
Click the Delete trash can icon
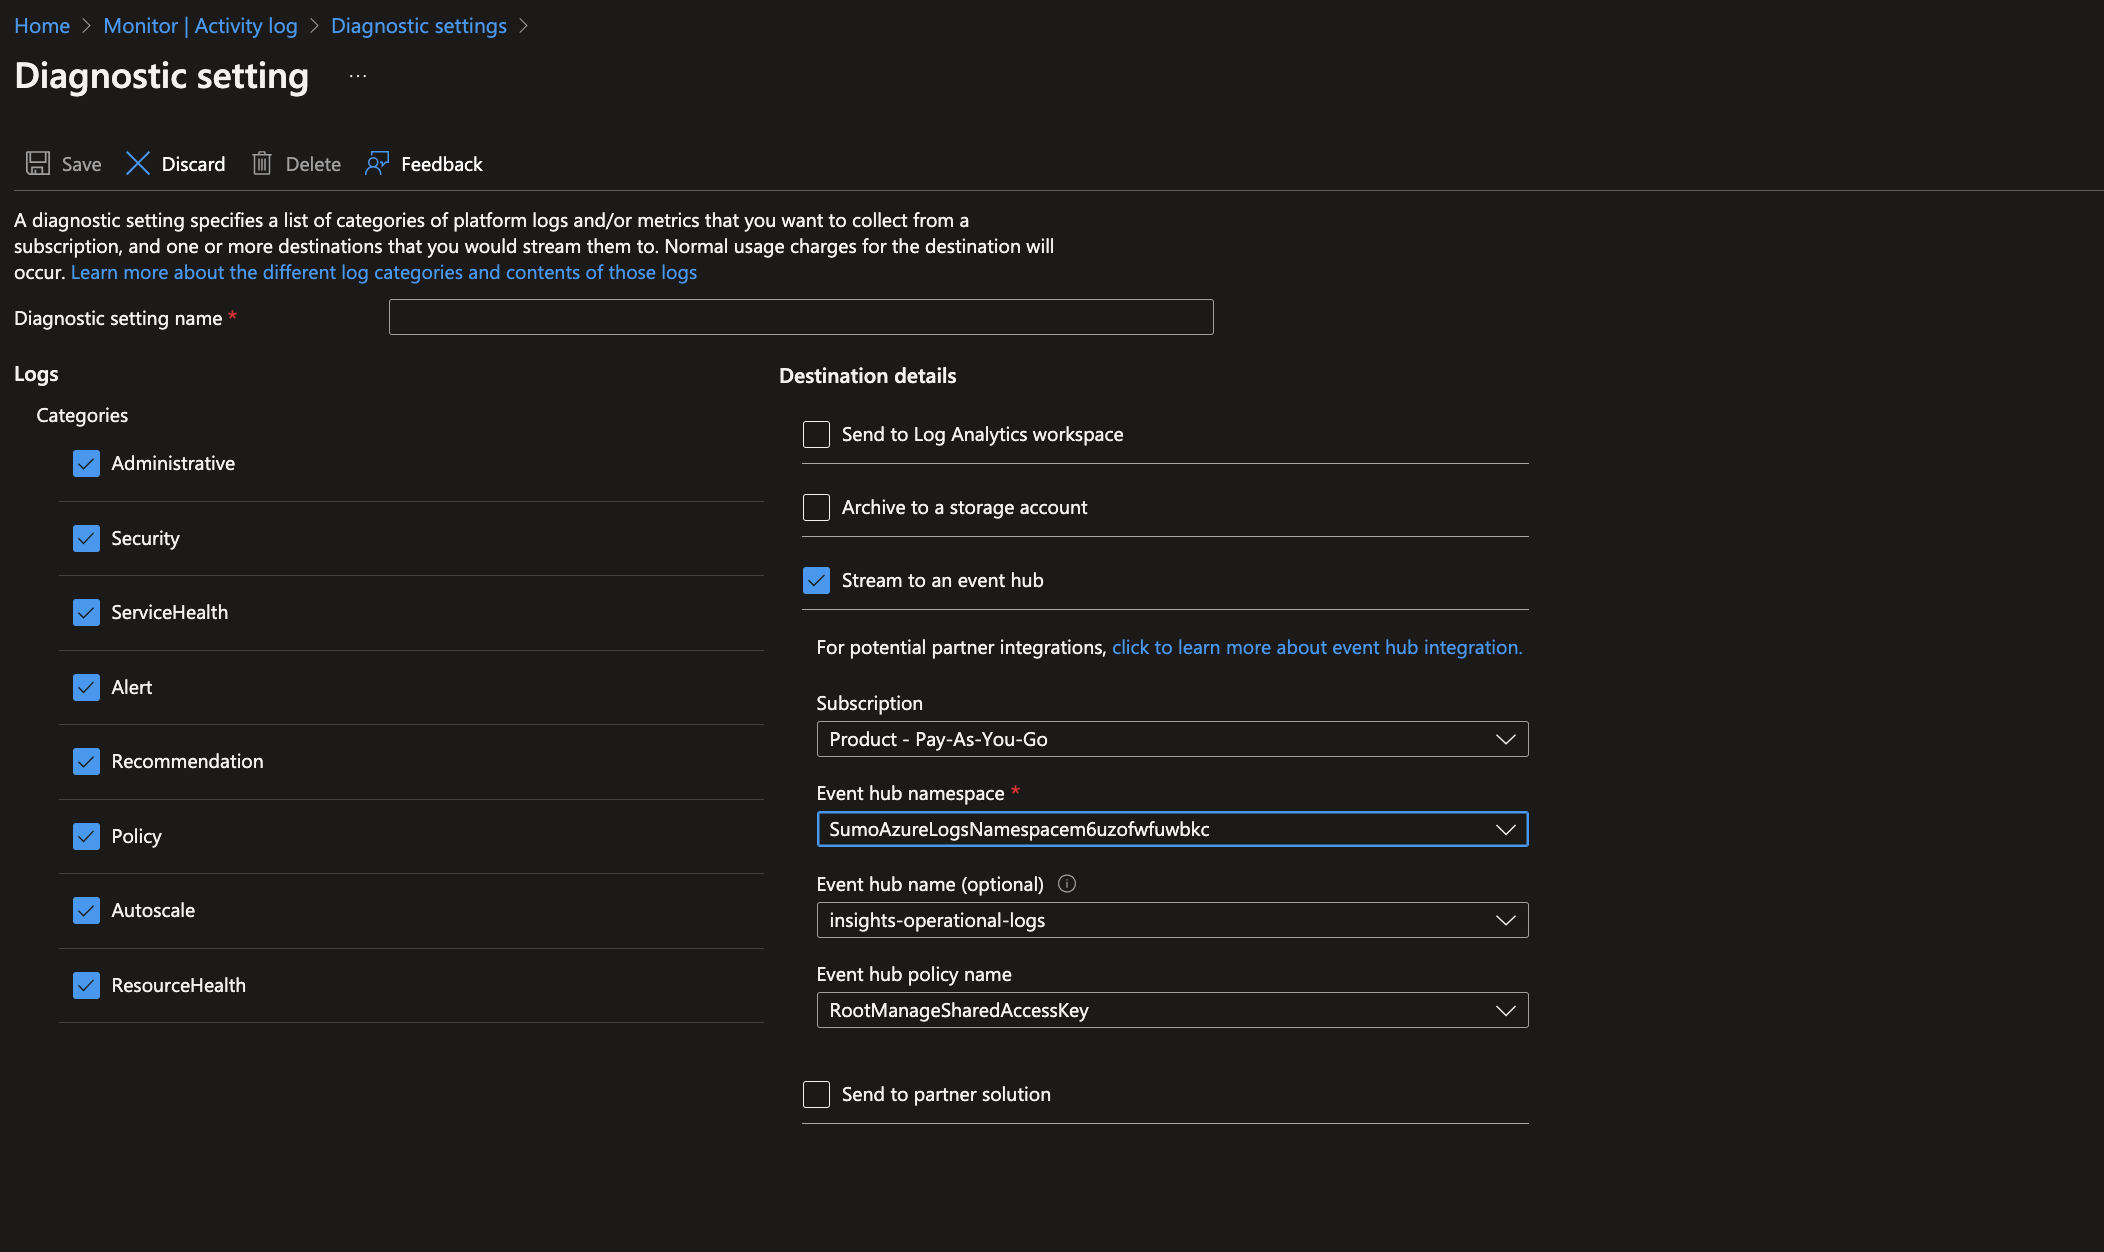coord(262,164)
